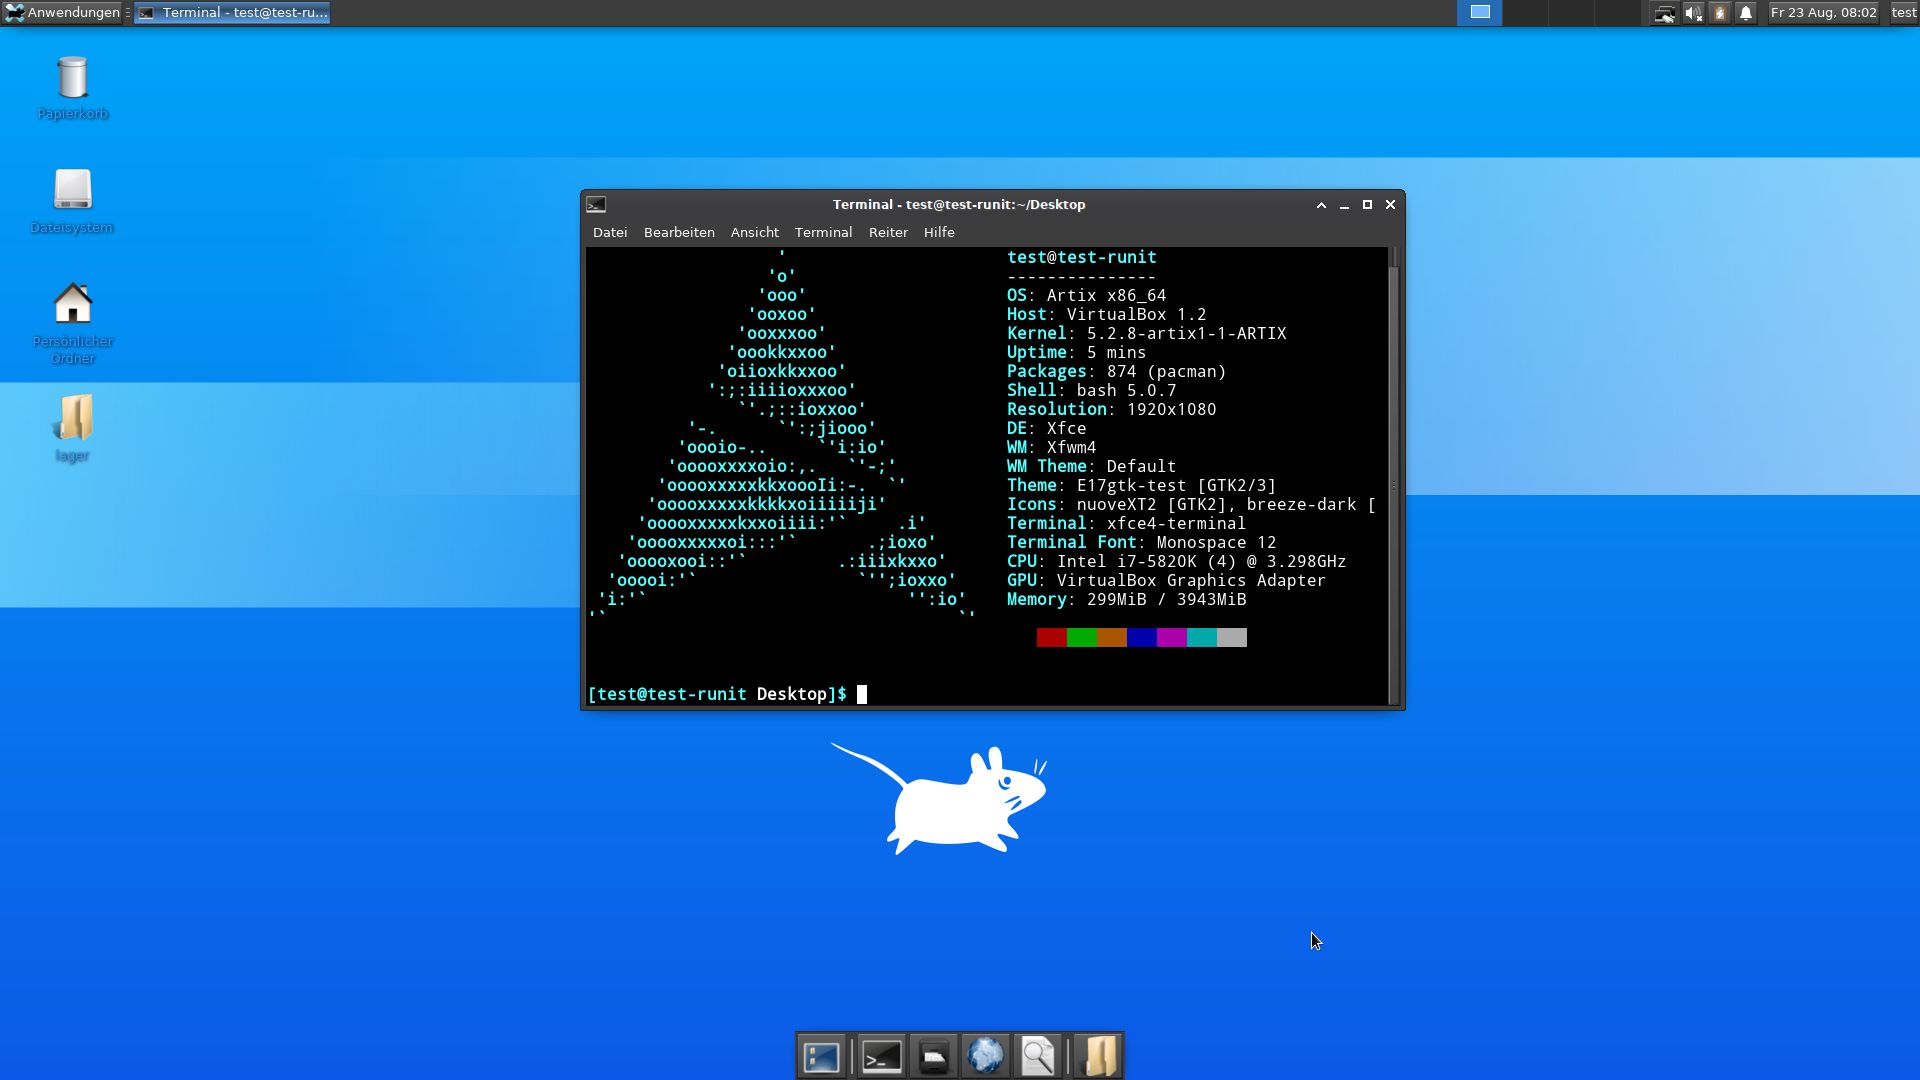The height and width of the screenshot is (1080, 1920).
Task: Click the 'Theme: E17gtk-test [GTK2/3]' line
Action: coord(1141,485)
